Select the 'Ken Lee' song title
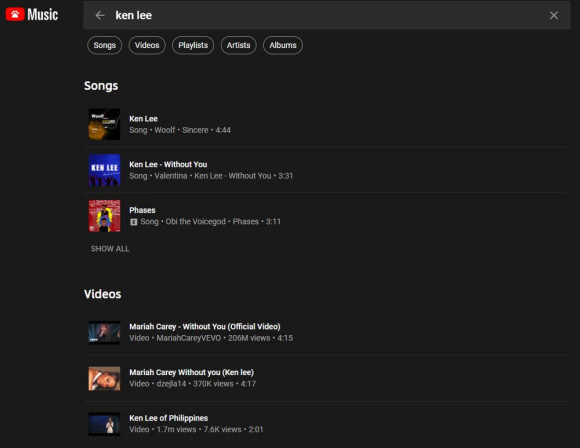The height and width of the screenshot is (448, 580). 144,119
